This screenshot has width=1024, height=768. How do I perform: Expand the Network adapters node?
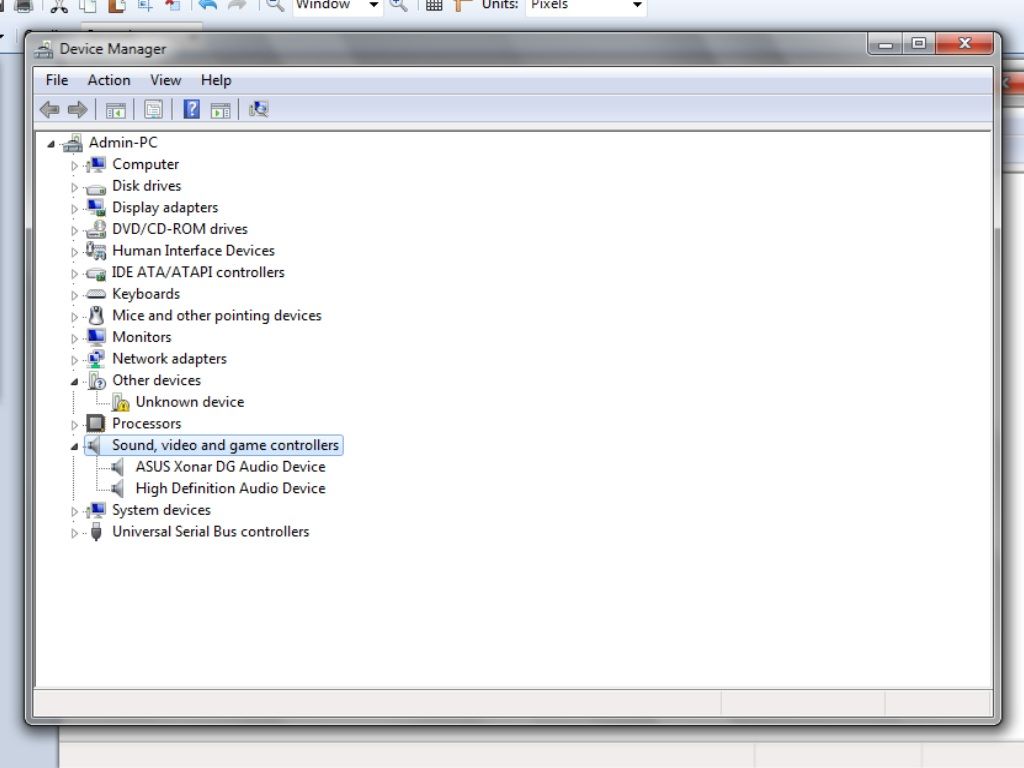[x=74, y=359]
